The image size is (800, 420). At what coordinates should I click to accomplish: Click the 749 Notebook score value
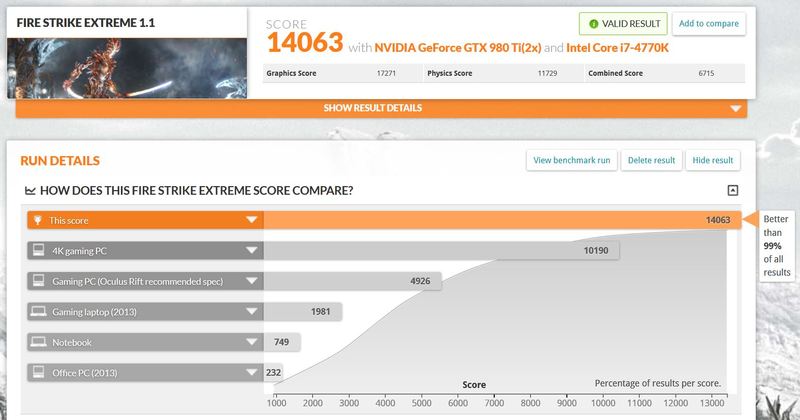[x=282, y=342]
